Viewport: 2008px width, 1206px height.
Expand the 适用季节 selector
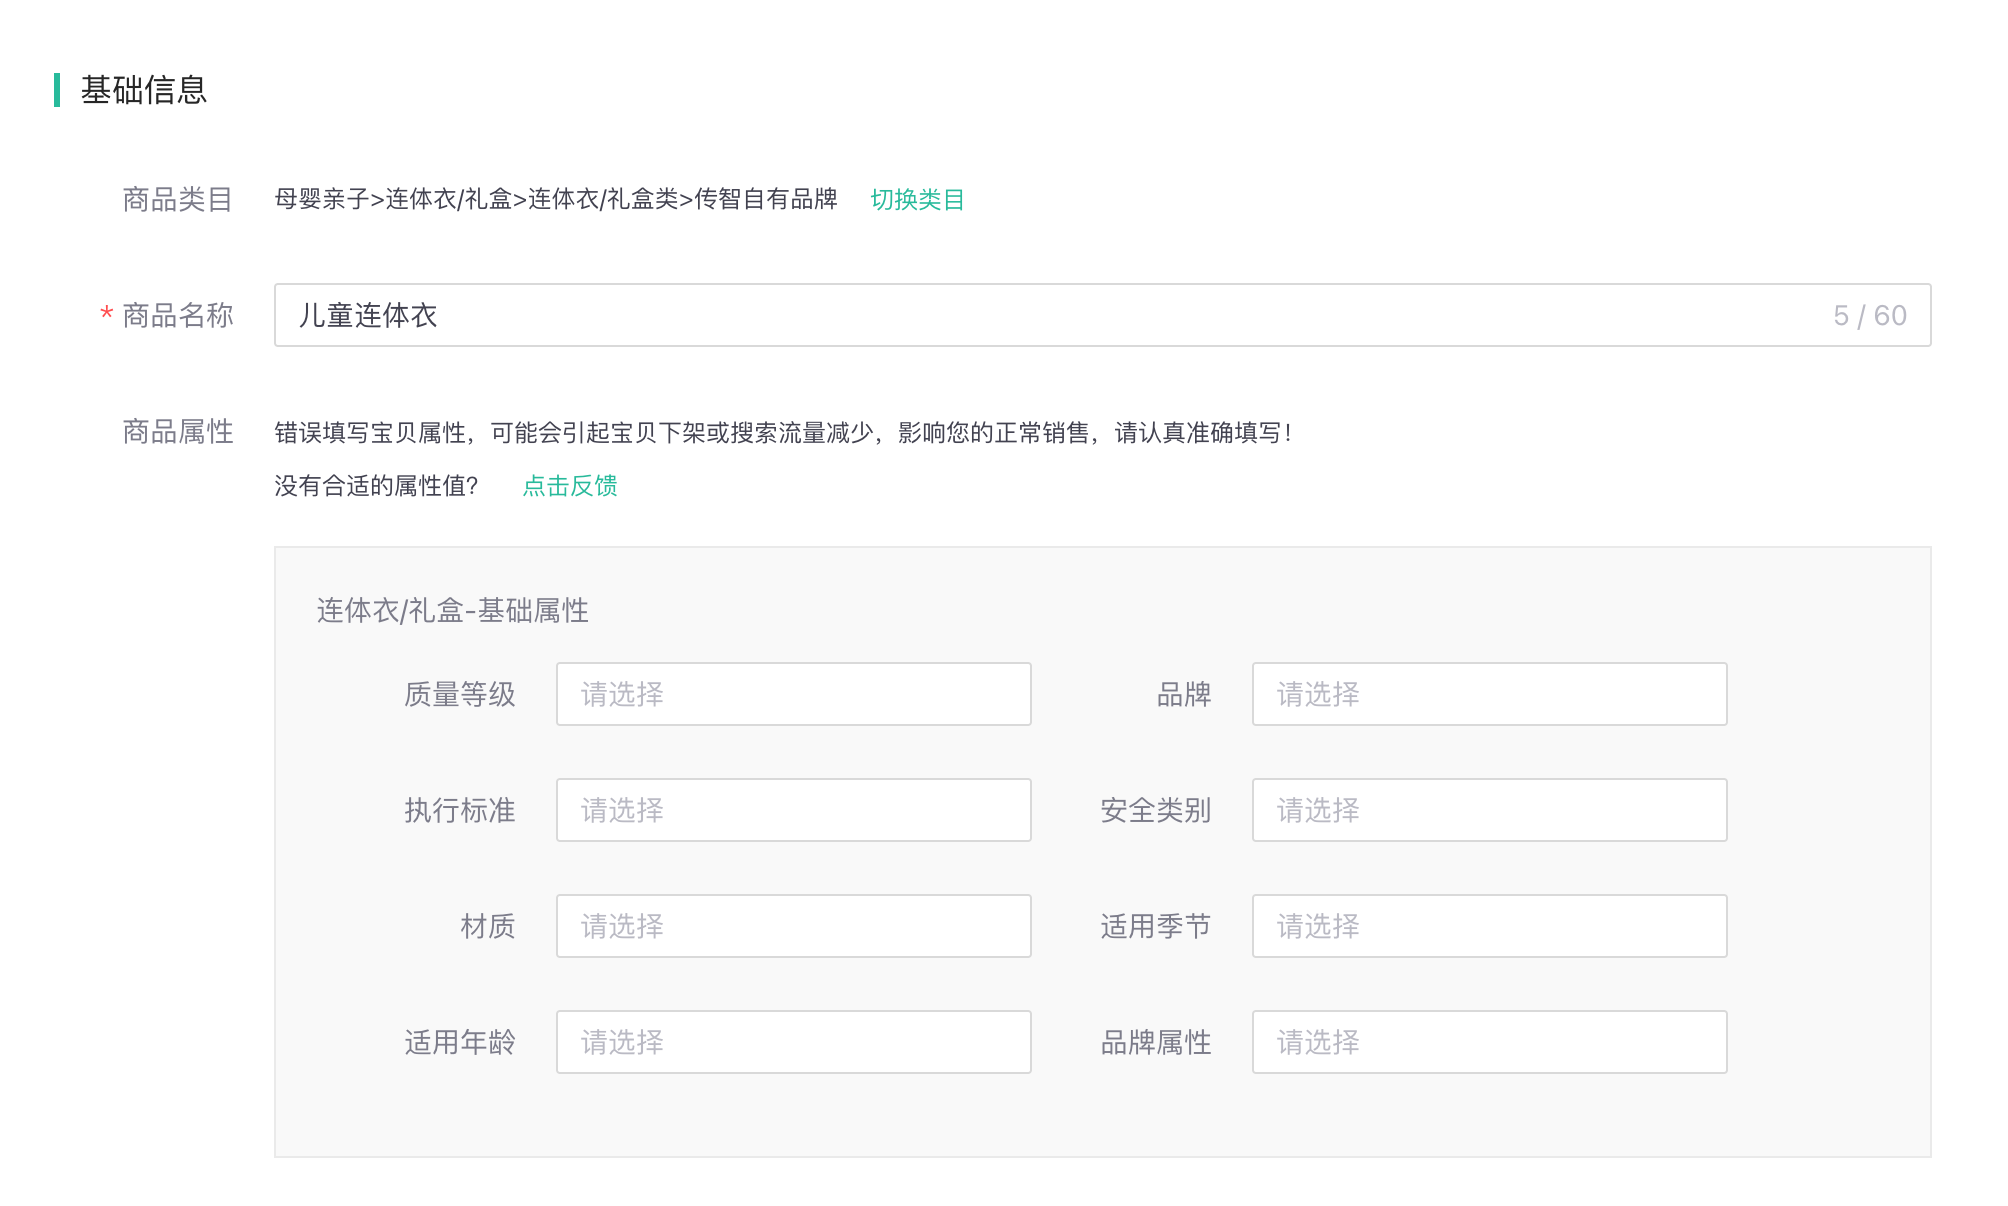(x=1489, y=926)
